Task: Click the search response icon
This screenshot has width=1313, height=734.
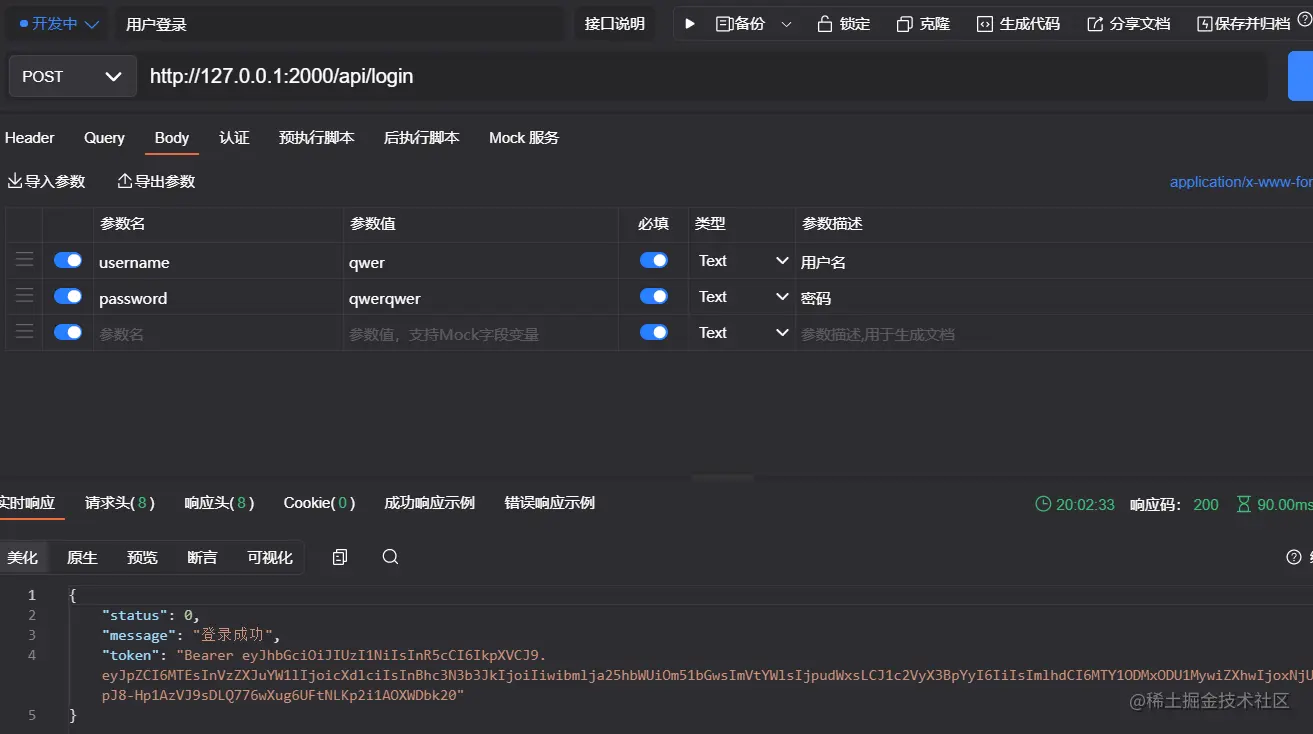Action: [x=391, y=557]
